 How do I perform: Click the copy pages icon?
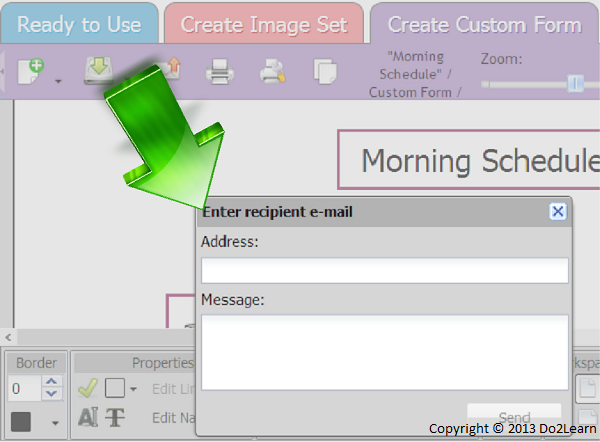click(324, 71)
